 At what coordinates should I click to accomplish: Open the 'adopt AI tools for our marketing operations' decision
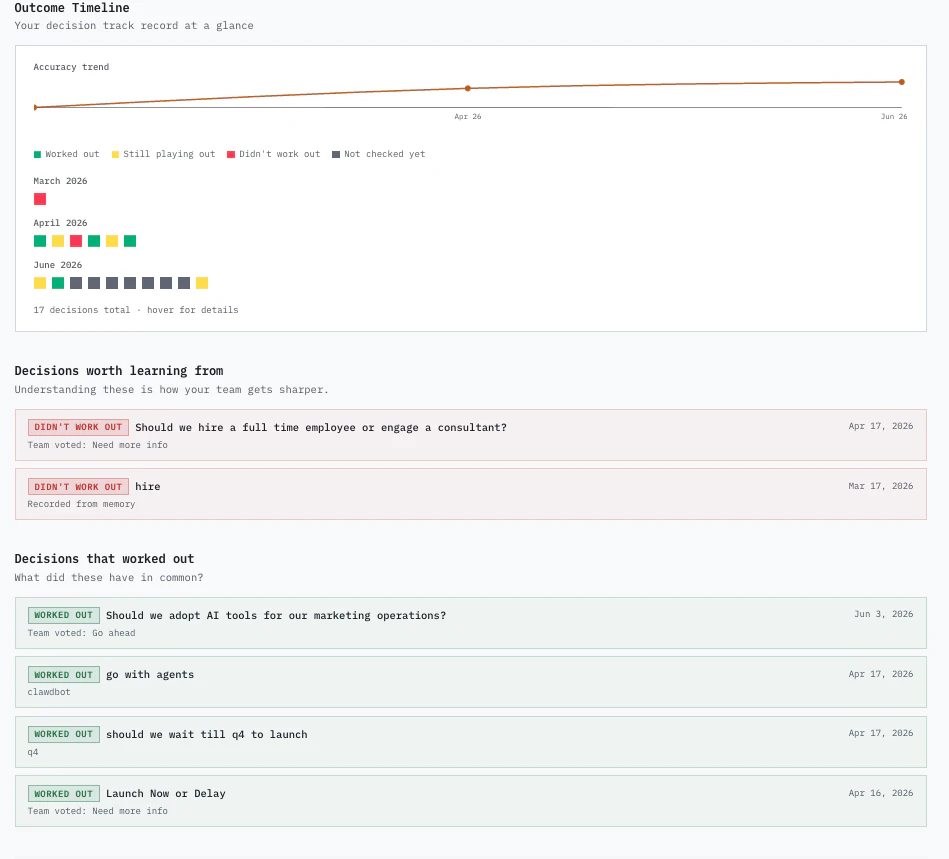471,623
